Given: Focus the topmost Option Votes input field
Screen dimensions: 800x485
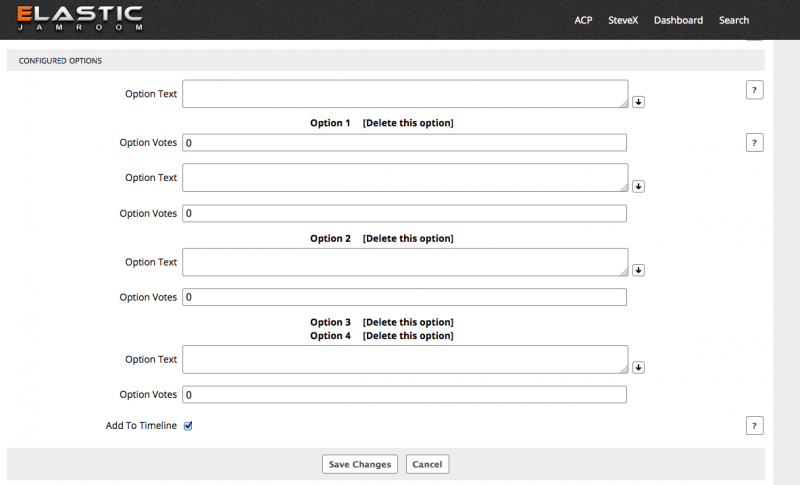Looking at the screenshot, I should (404, 143).
